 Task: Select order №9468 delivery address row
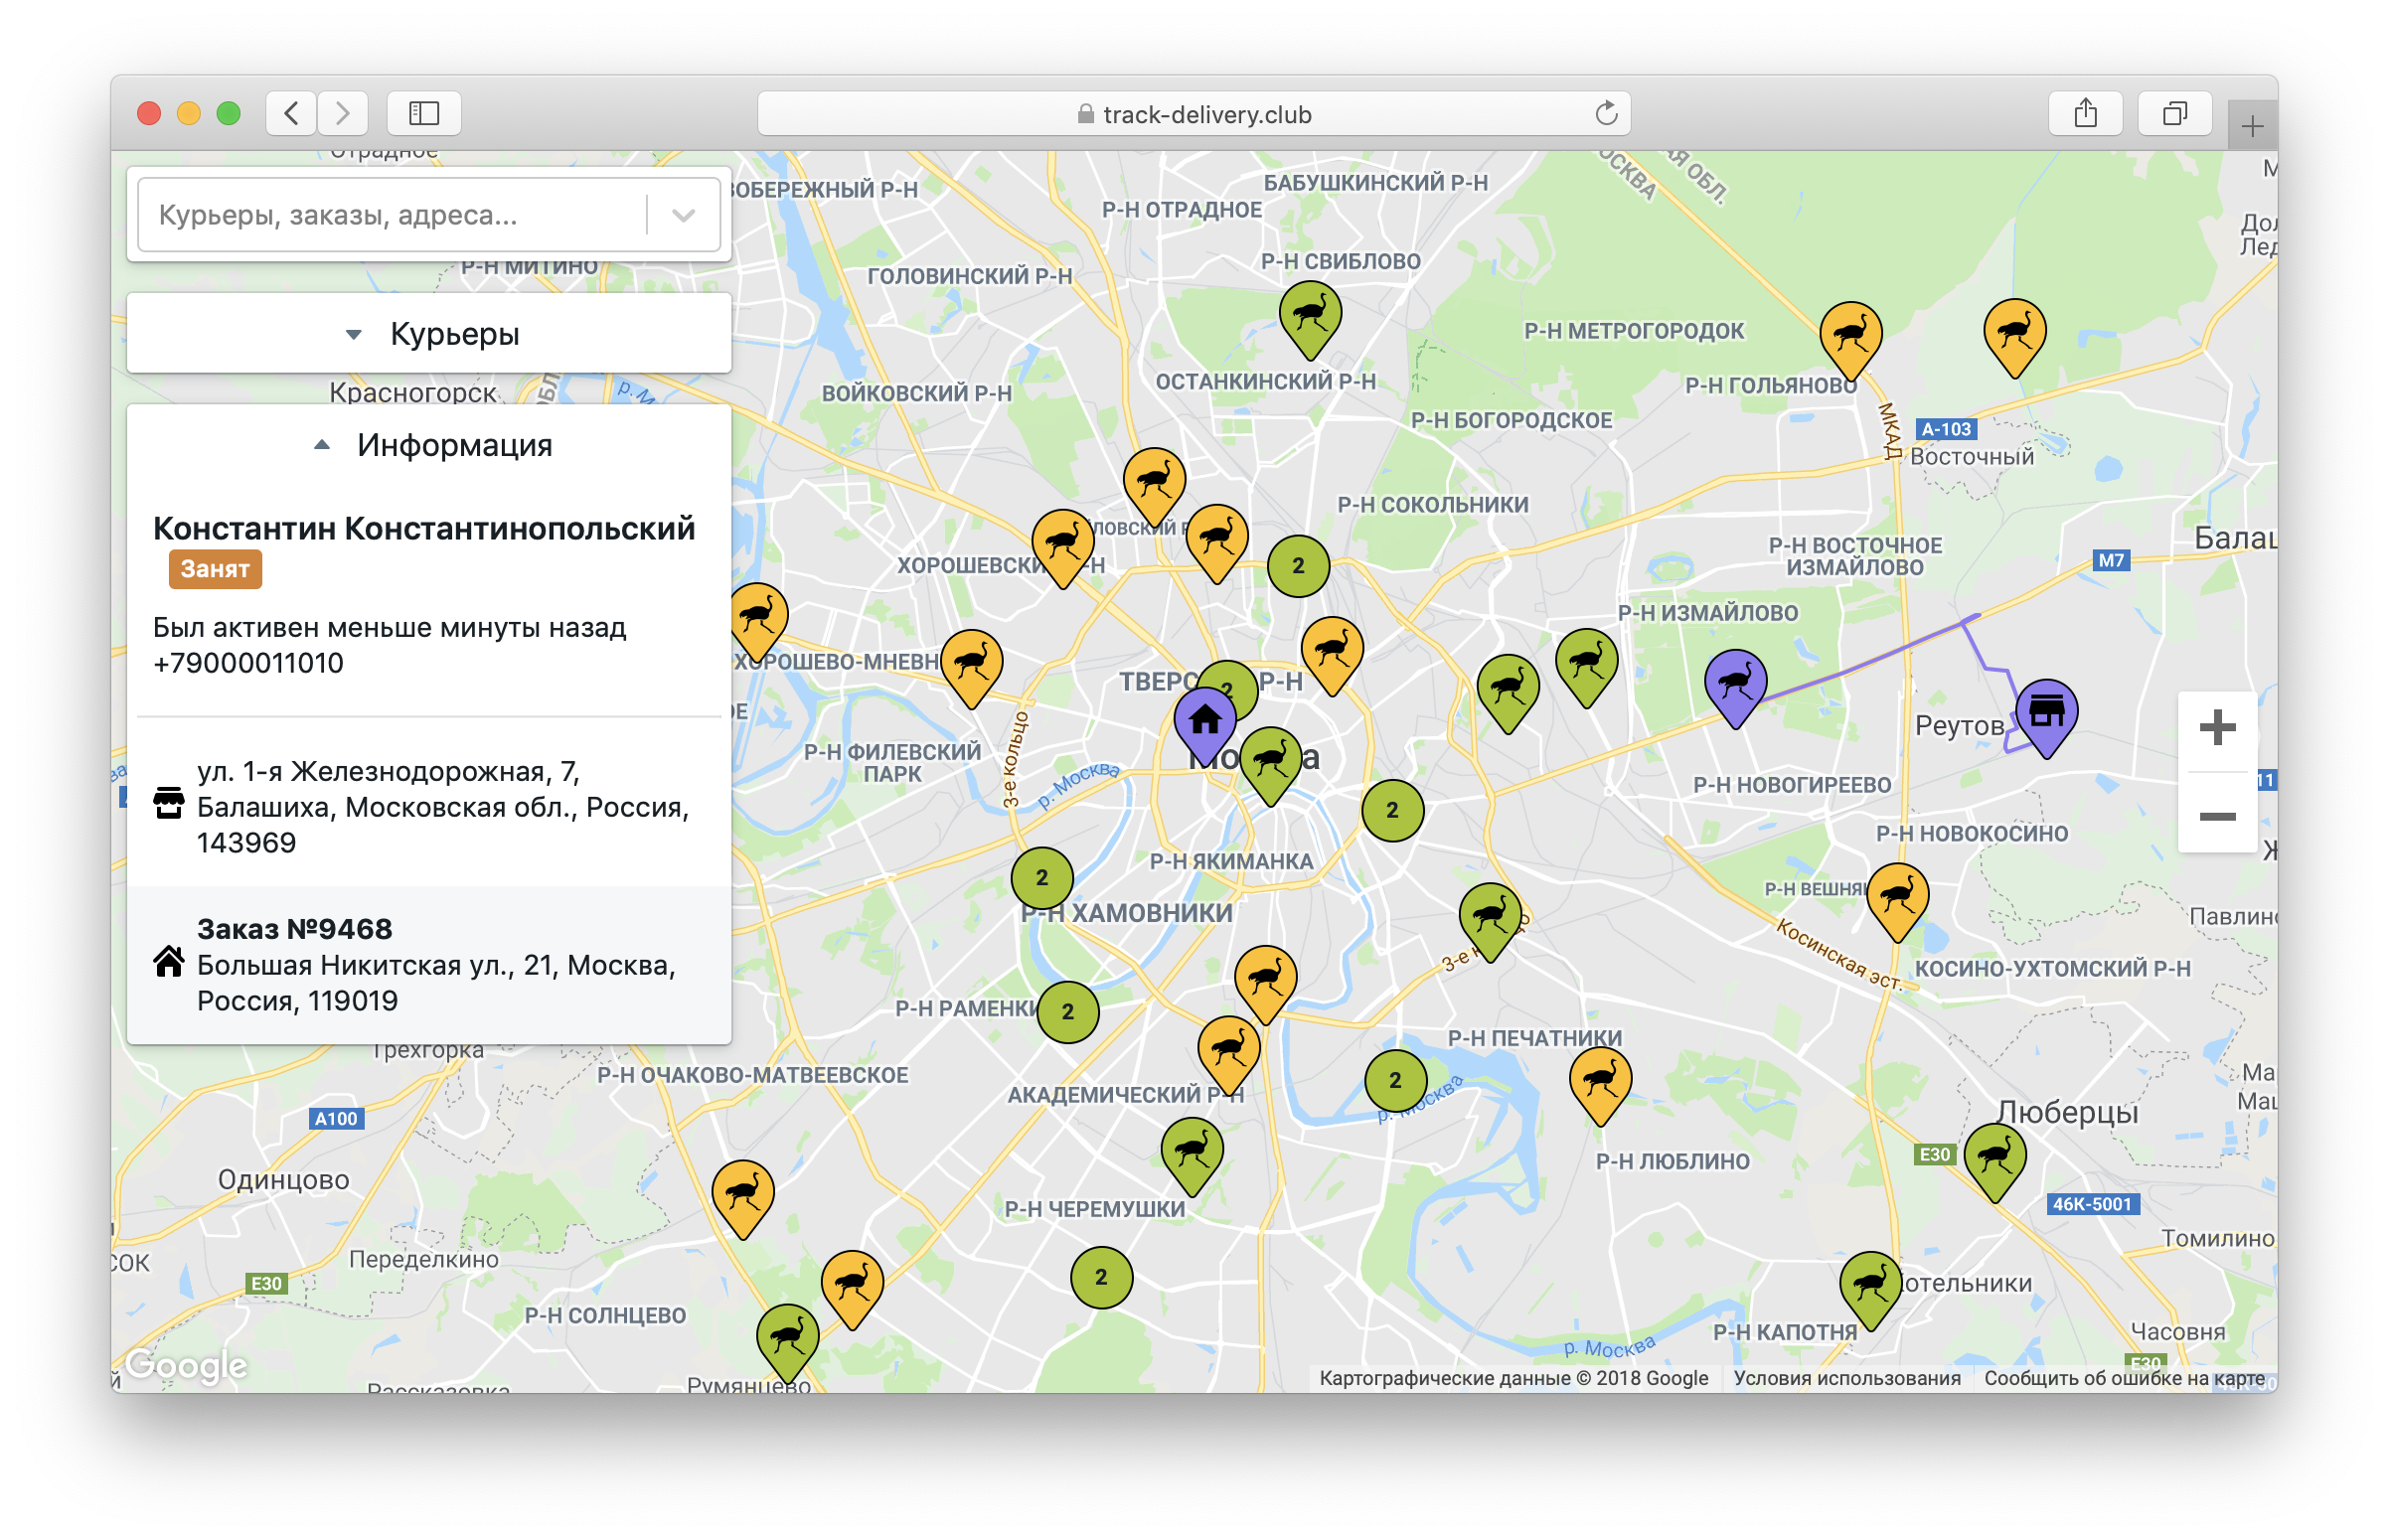tap(429, 964)
